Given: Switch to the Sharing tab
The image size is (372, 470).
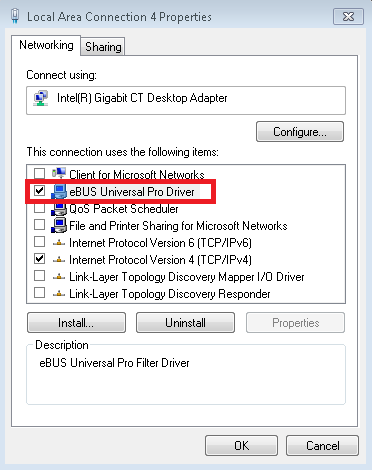Looking at the screenshot, I should (x=103, y=47).
